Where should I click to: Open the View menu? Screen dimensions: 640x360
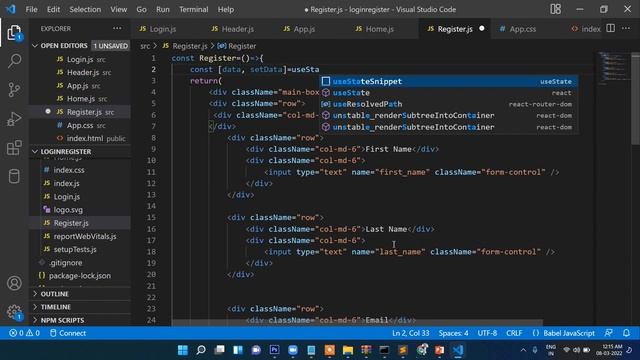point(118,9)
